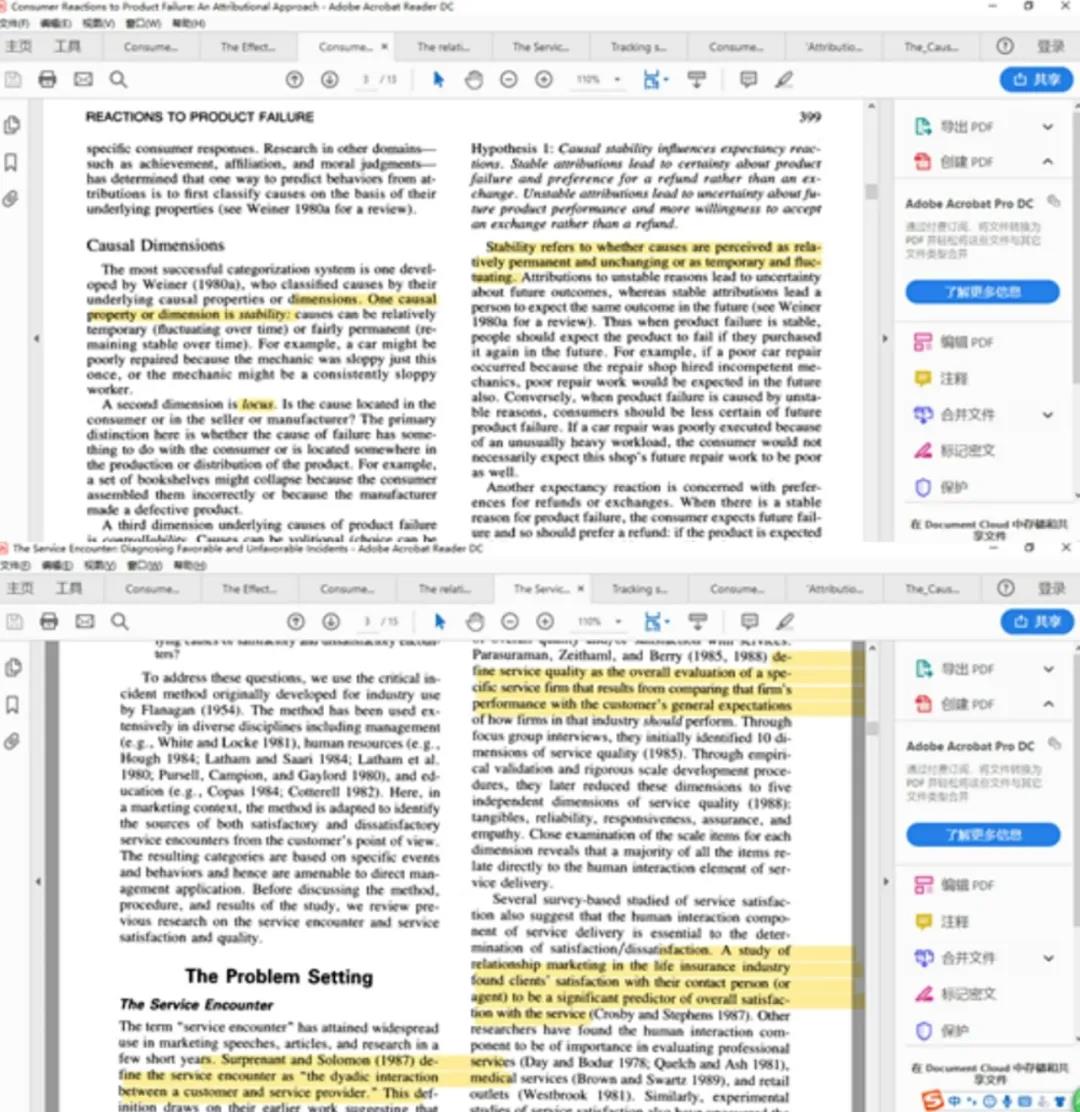Collapse 创建 PDF section in bottom window
This screenshot has width=1080, height=1112.
pos(1047,704)
